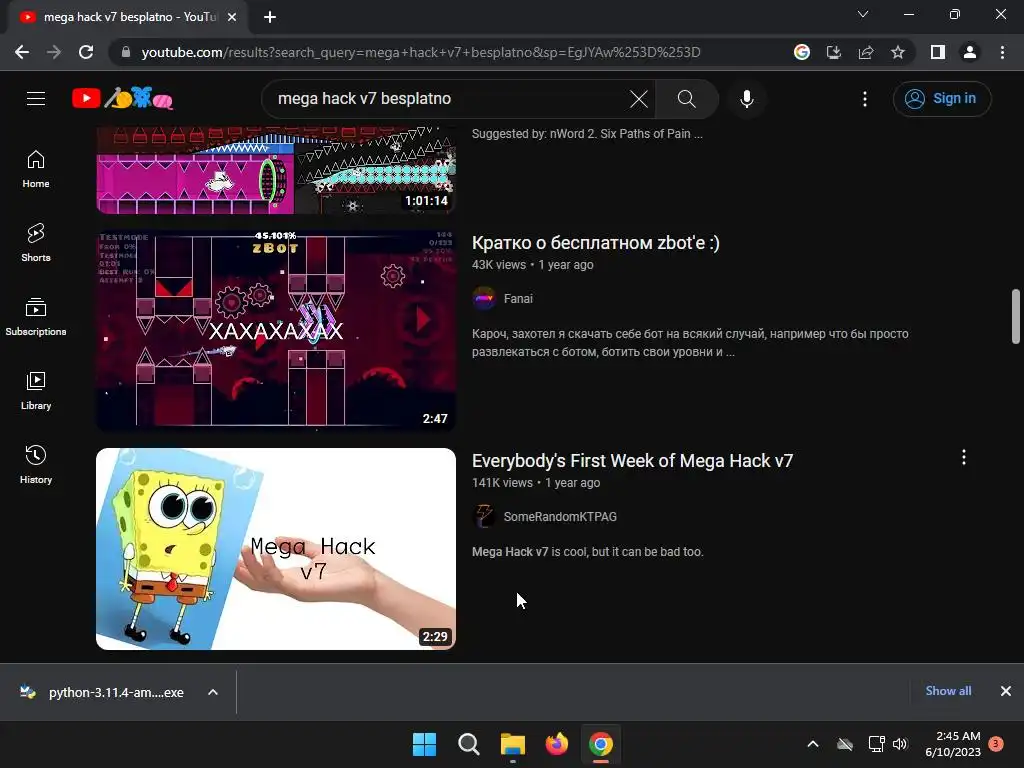Image resolution: width=1024 pixels, height=768 pixels.
Task: Show hidden system tray icons
Action: (813, 744)
